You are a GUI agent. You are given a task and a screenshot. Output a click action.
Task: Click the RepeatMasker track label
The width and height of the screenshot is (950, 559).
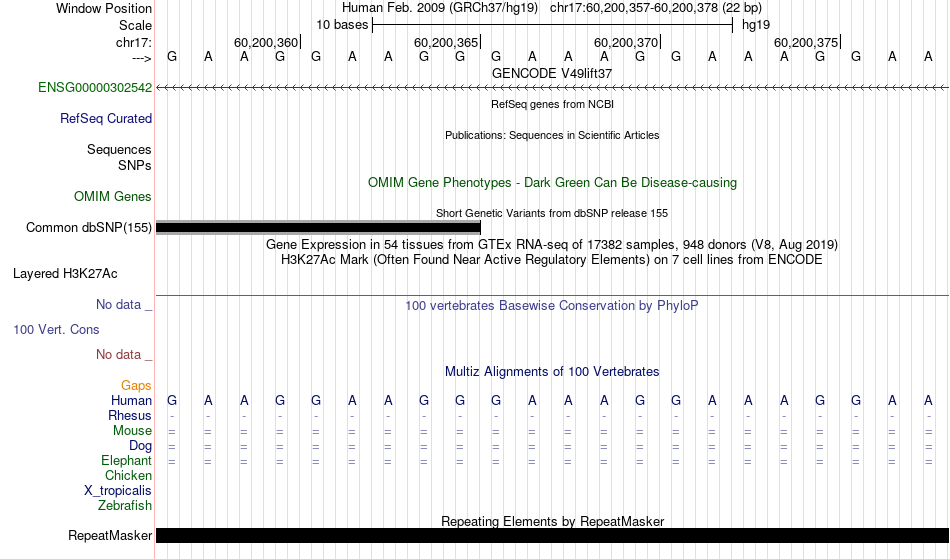[110, 535]
